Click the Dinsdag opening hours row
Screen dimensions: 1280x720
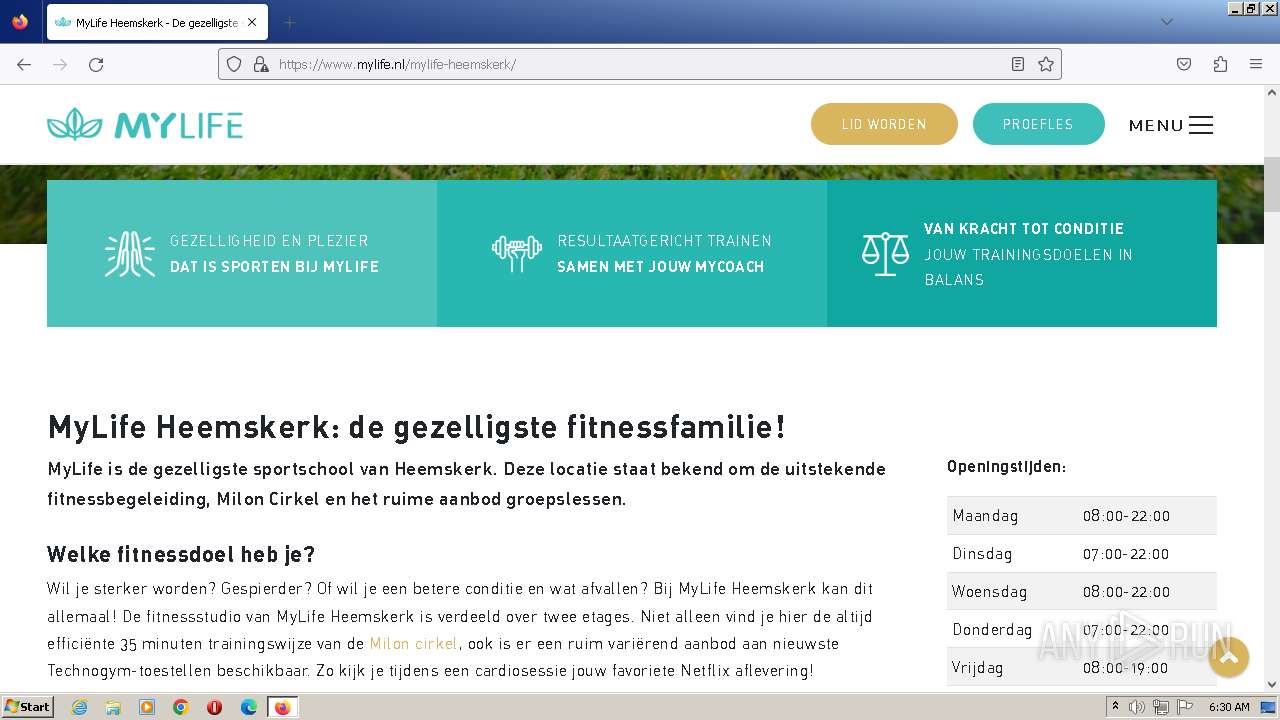coord(1082,554)
